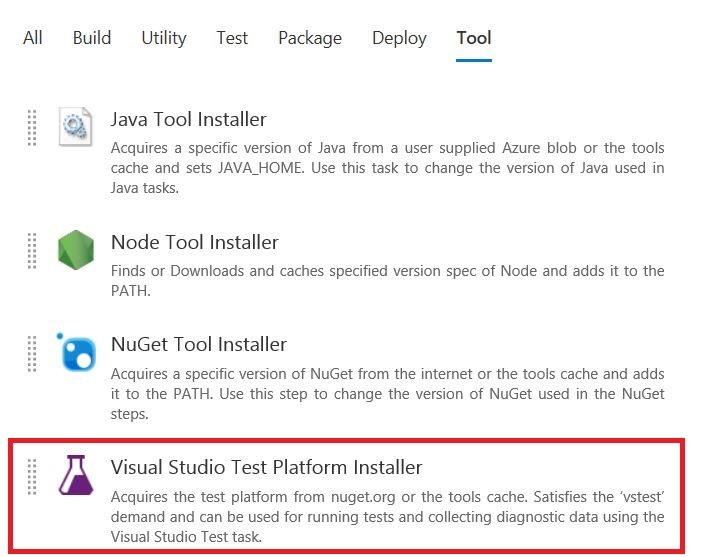Grab the drag handle for Java Tool Installer
Image resolution: width=705 pixels, height=557 pixels.
pyautogui.click(x=32, y=128)
